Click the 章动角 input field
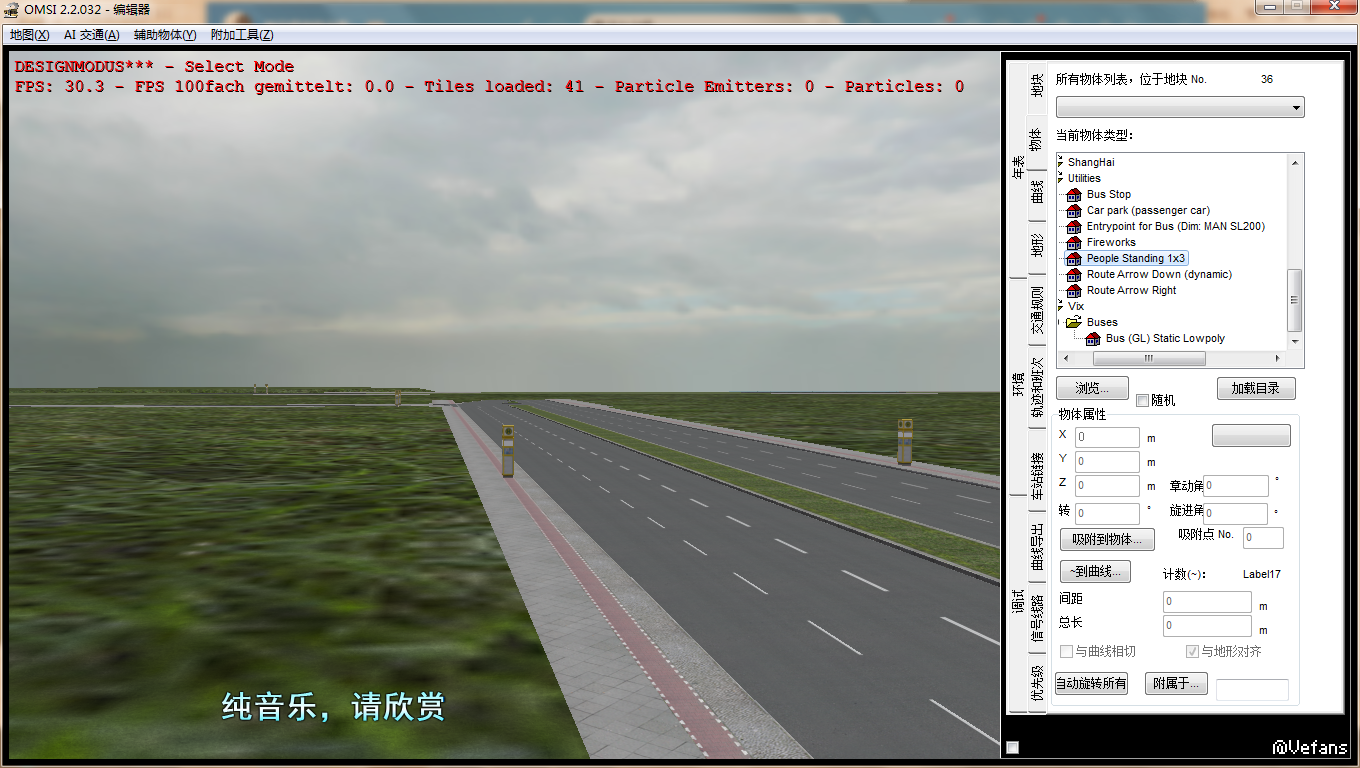 [1235, 486]
